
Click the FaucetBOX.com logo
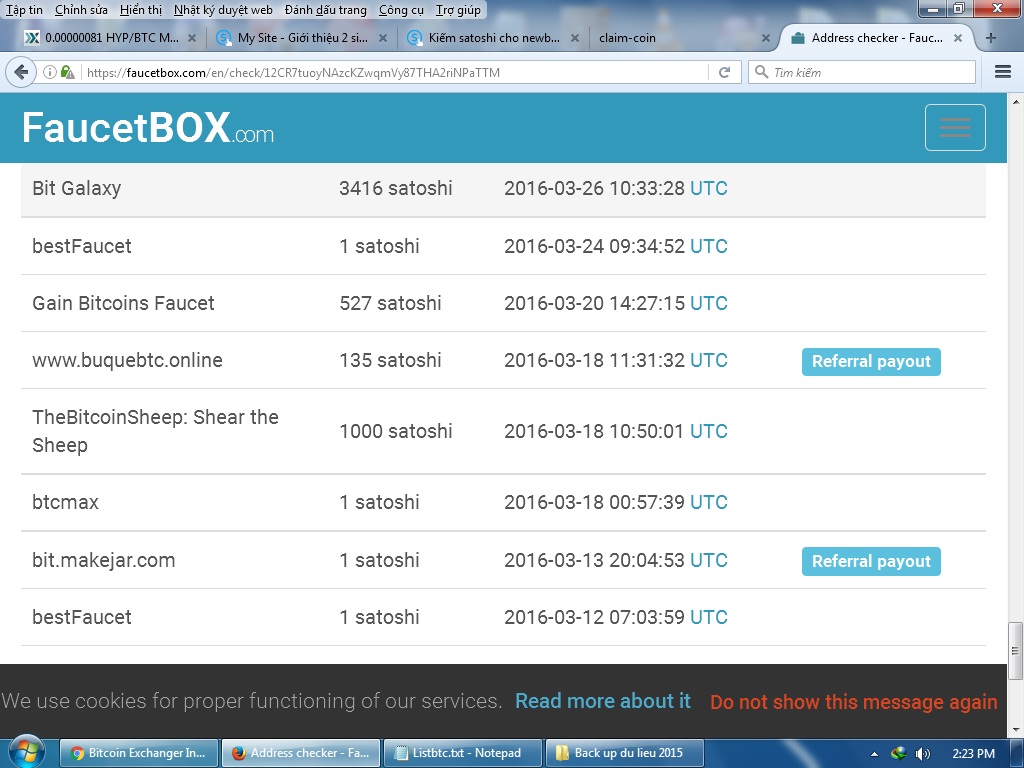point(148,127)
